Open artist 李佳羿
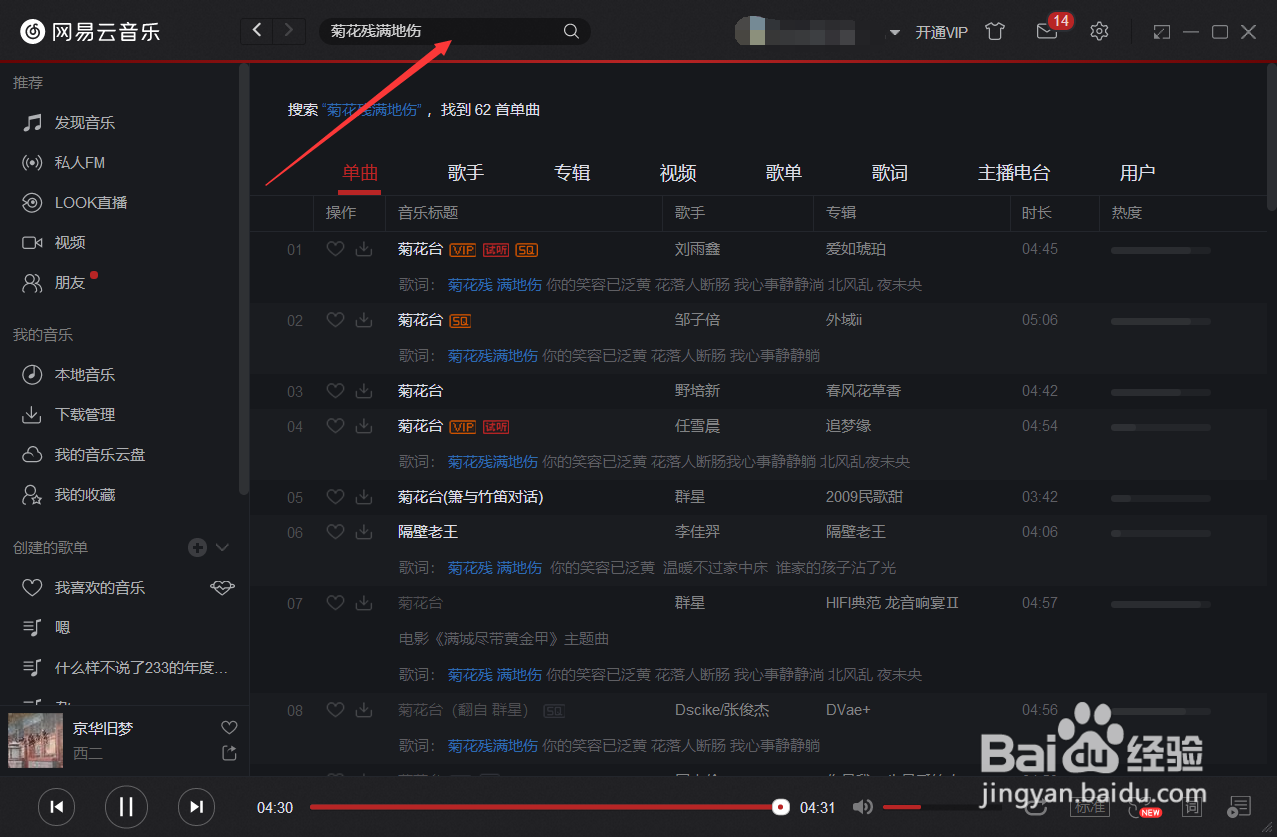Viewport: 1277px width, 837px height. tap(698, 532)
